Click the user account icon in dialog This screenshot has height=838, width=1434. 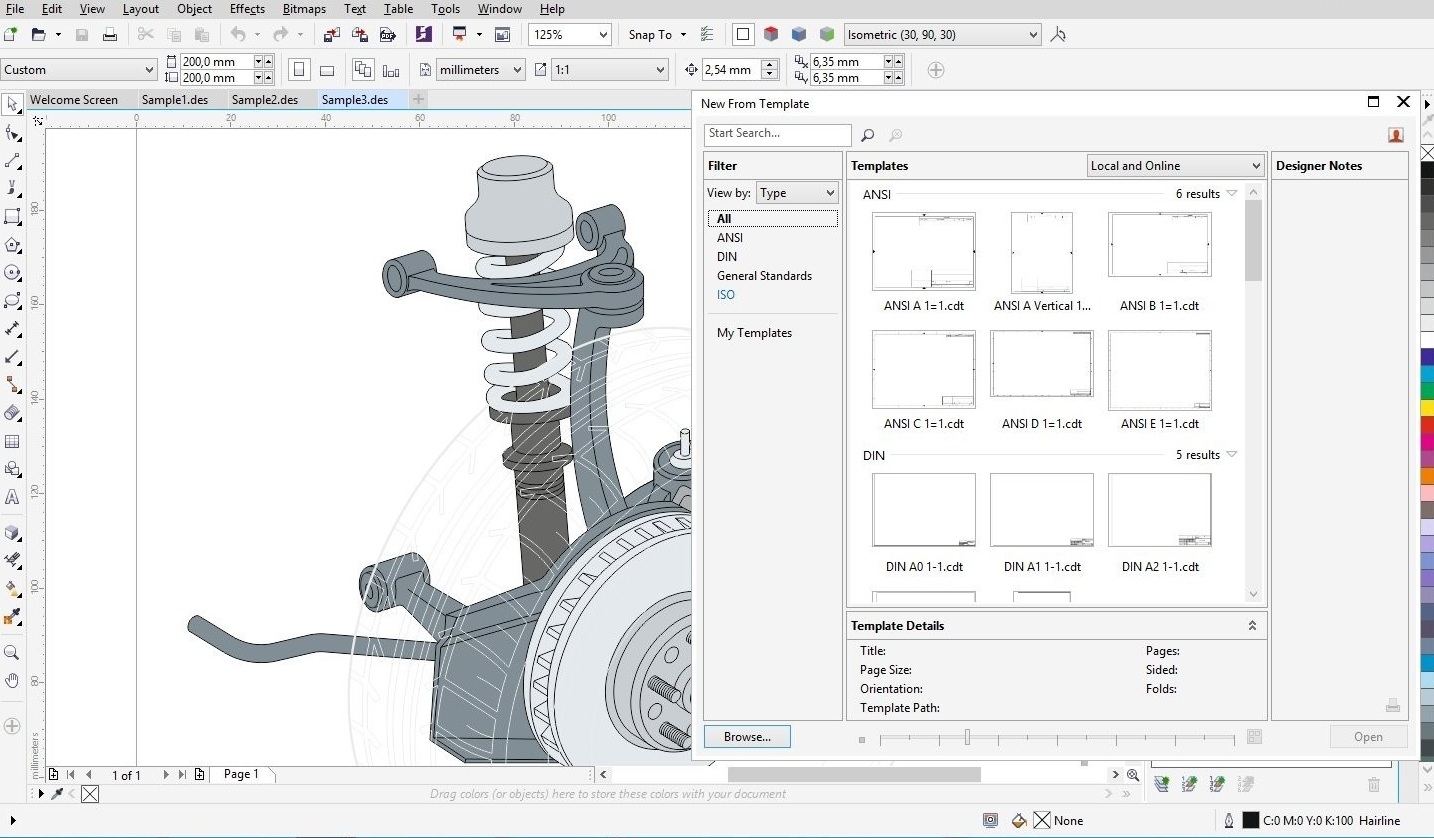click(x=1396, y=135)
